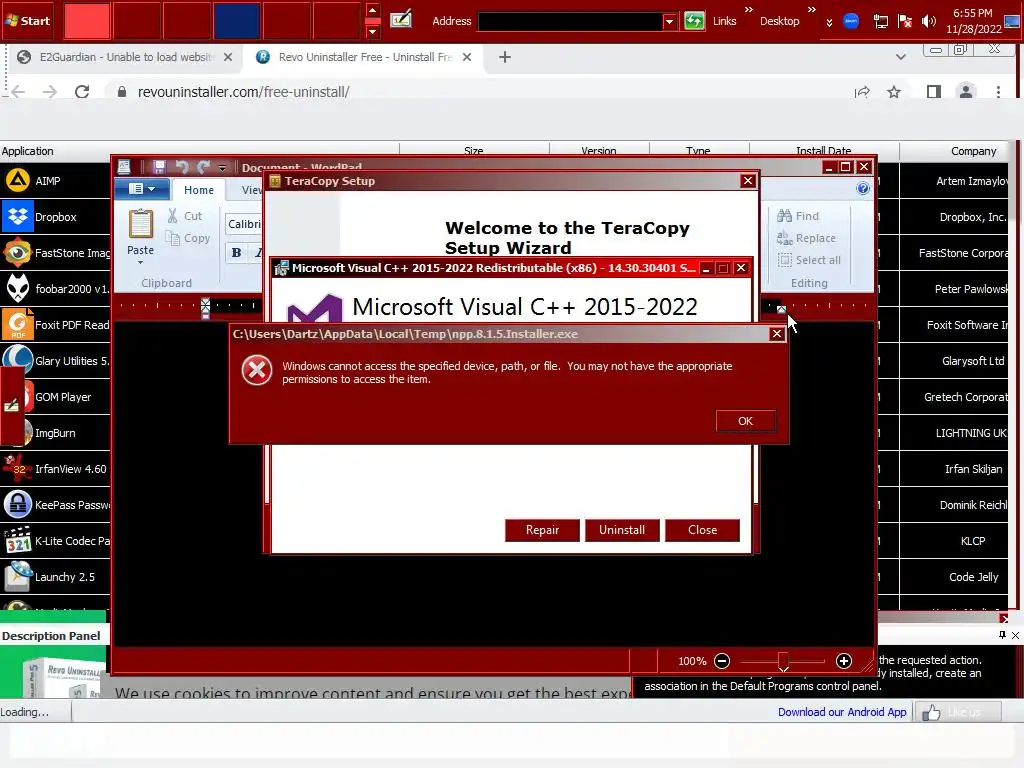Click Replace in WordPad Editing group
The image size is (1024, 768).
[x=807, y=238]
